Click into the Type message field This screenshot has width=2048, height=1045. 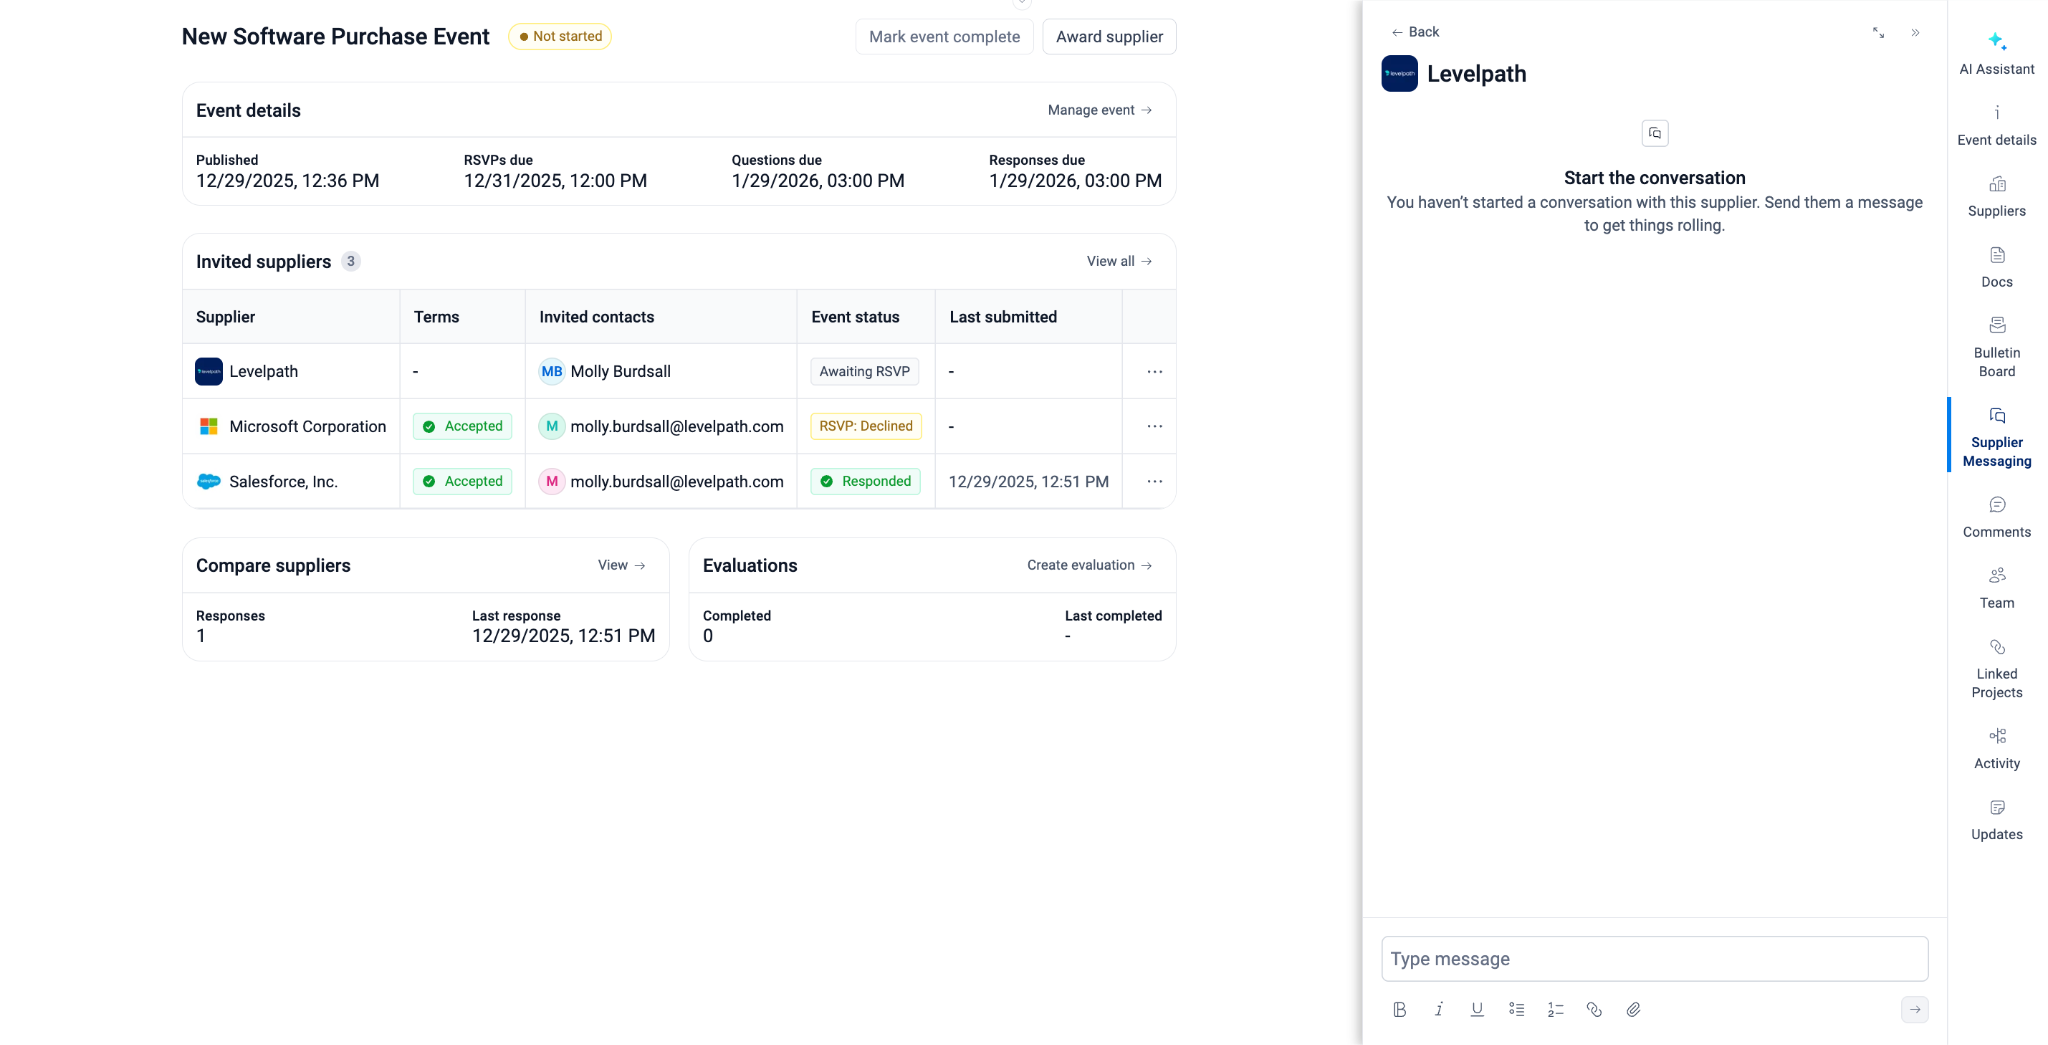(1654, 958)
